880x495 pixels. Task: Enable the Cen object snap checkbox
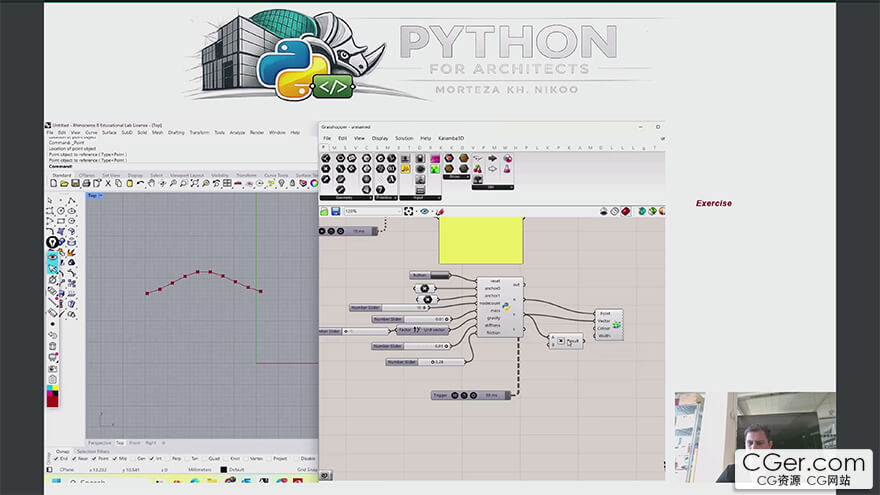[134, 459]
